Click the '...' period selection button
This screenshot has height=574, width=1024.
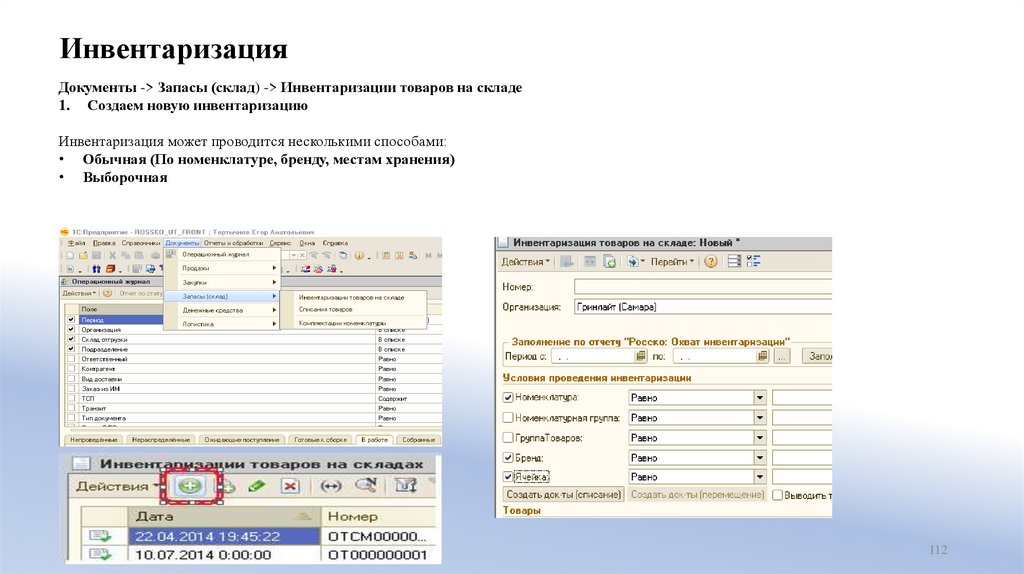782,356
